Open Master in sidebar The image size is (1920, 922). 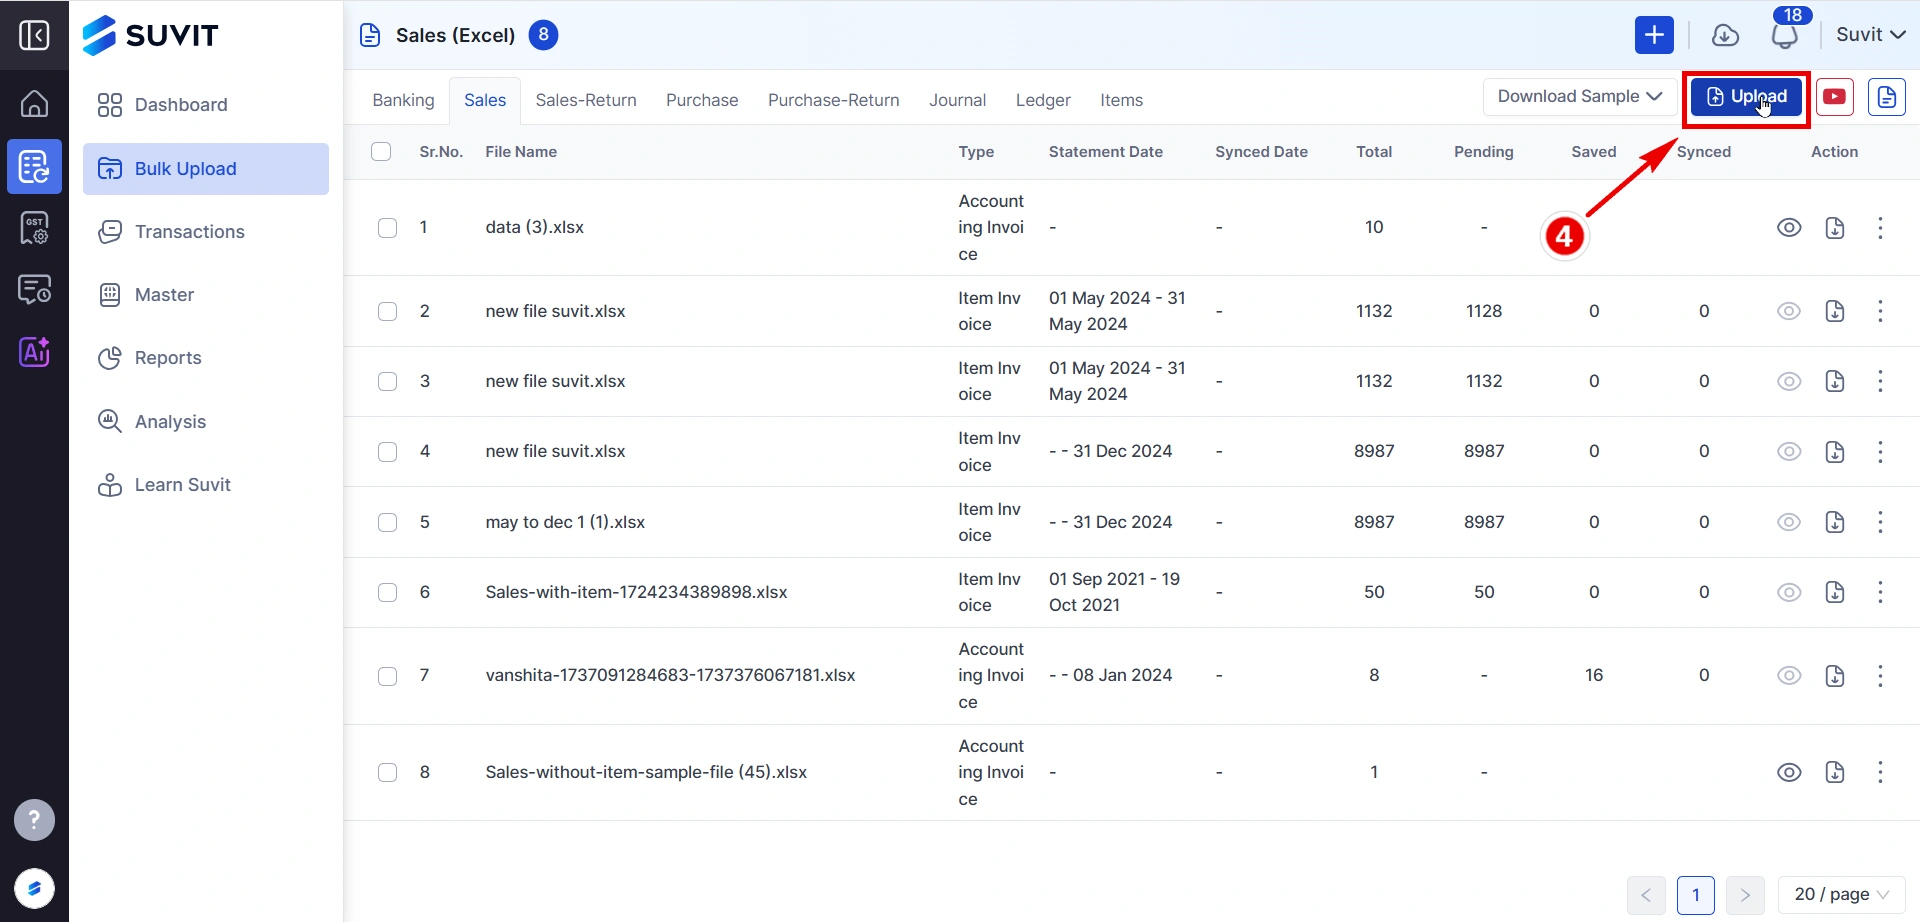[x=205, y=295]
